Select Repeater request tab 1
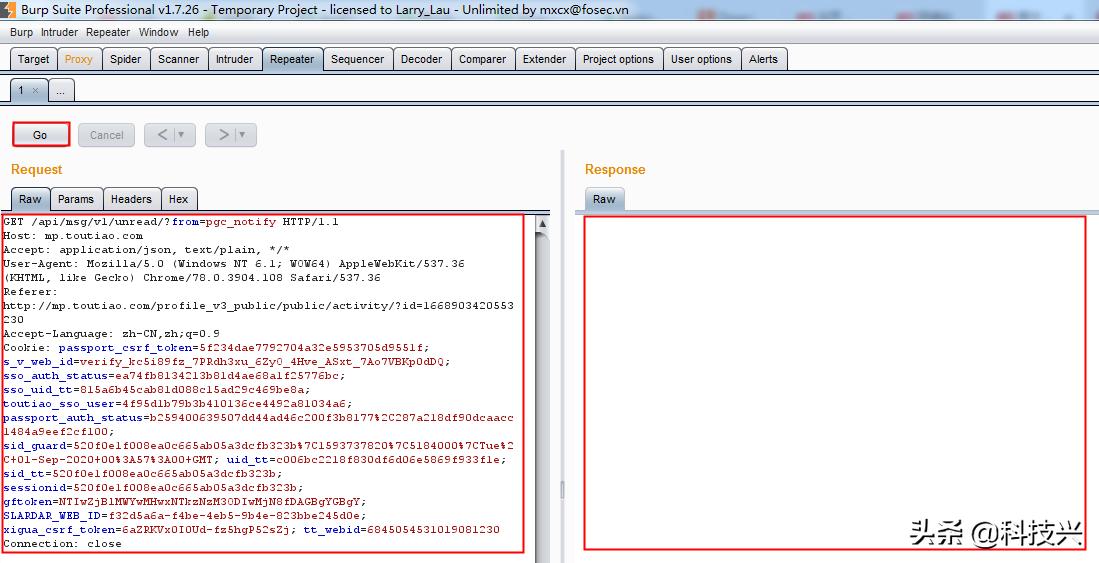Viewport: 1099px width, 563px height. (x=21, y=90)
